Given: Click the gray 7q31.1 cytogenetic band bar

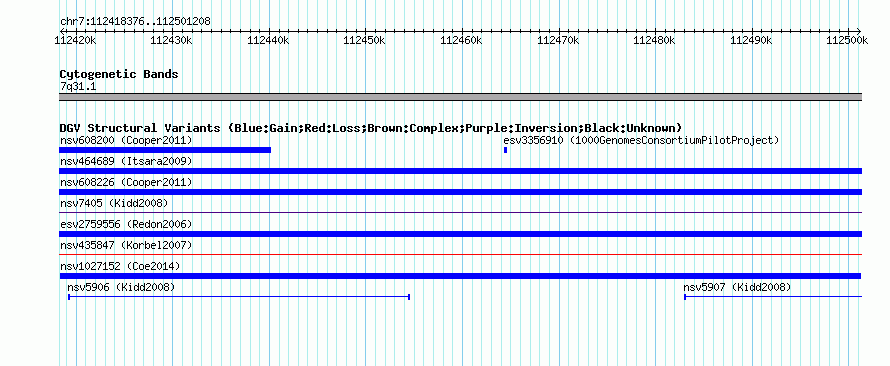Looking at the screenshot, I should click(460, 97).
